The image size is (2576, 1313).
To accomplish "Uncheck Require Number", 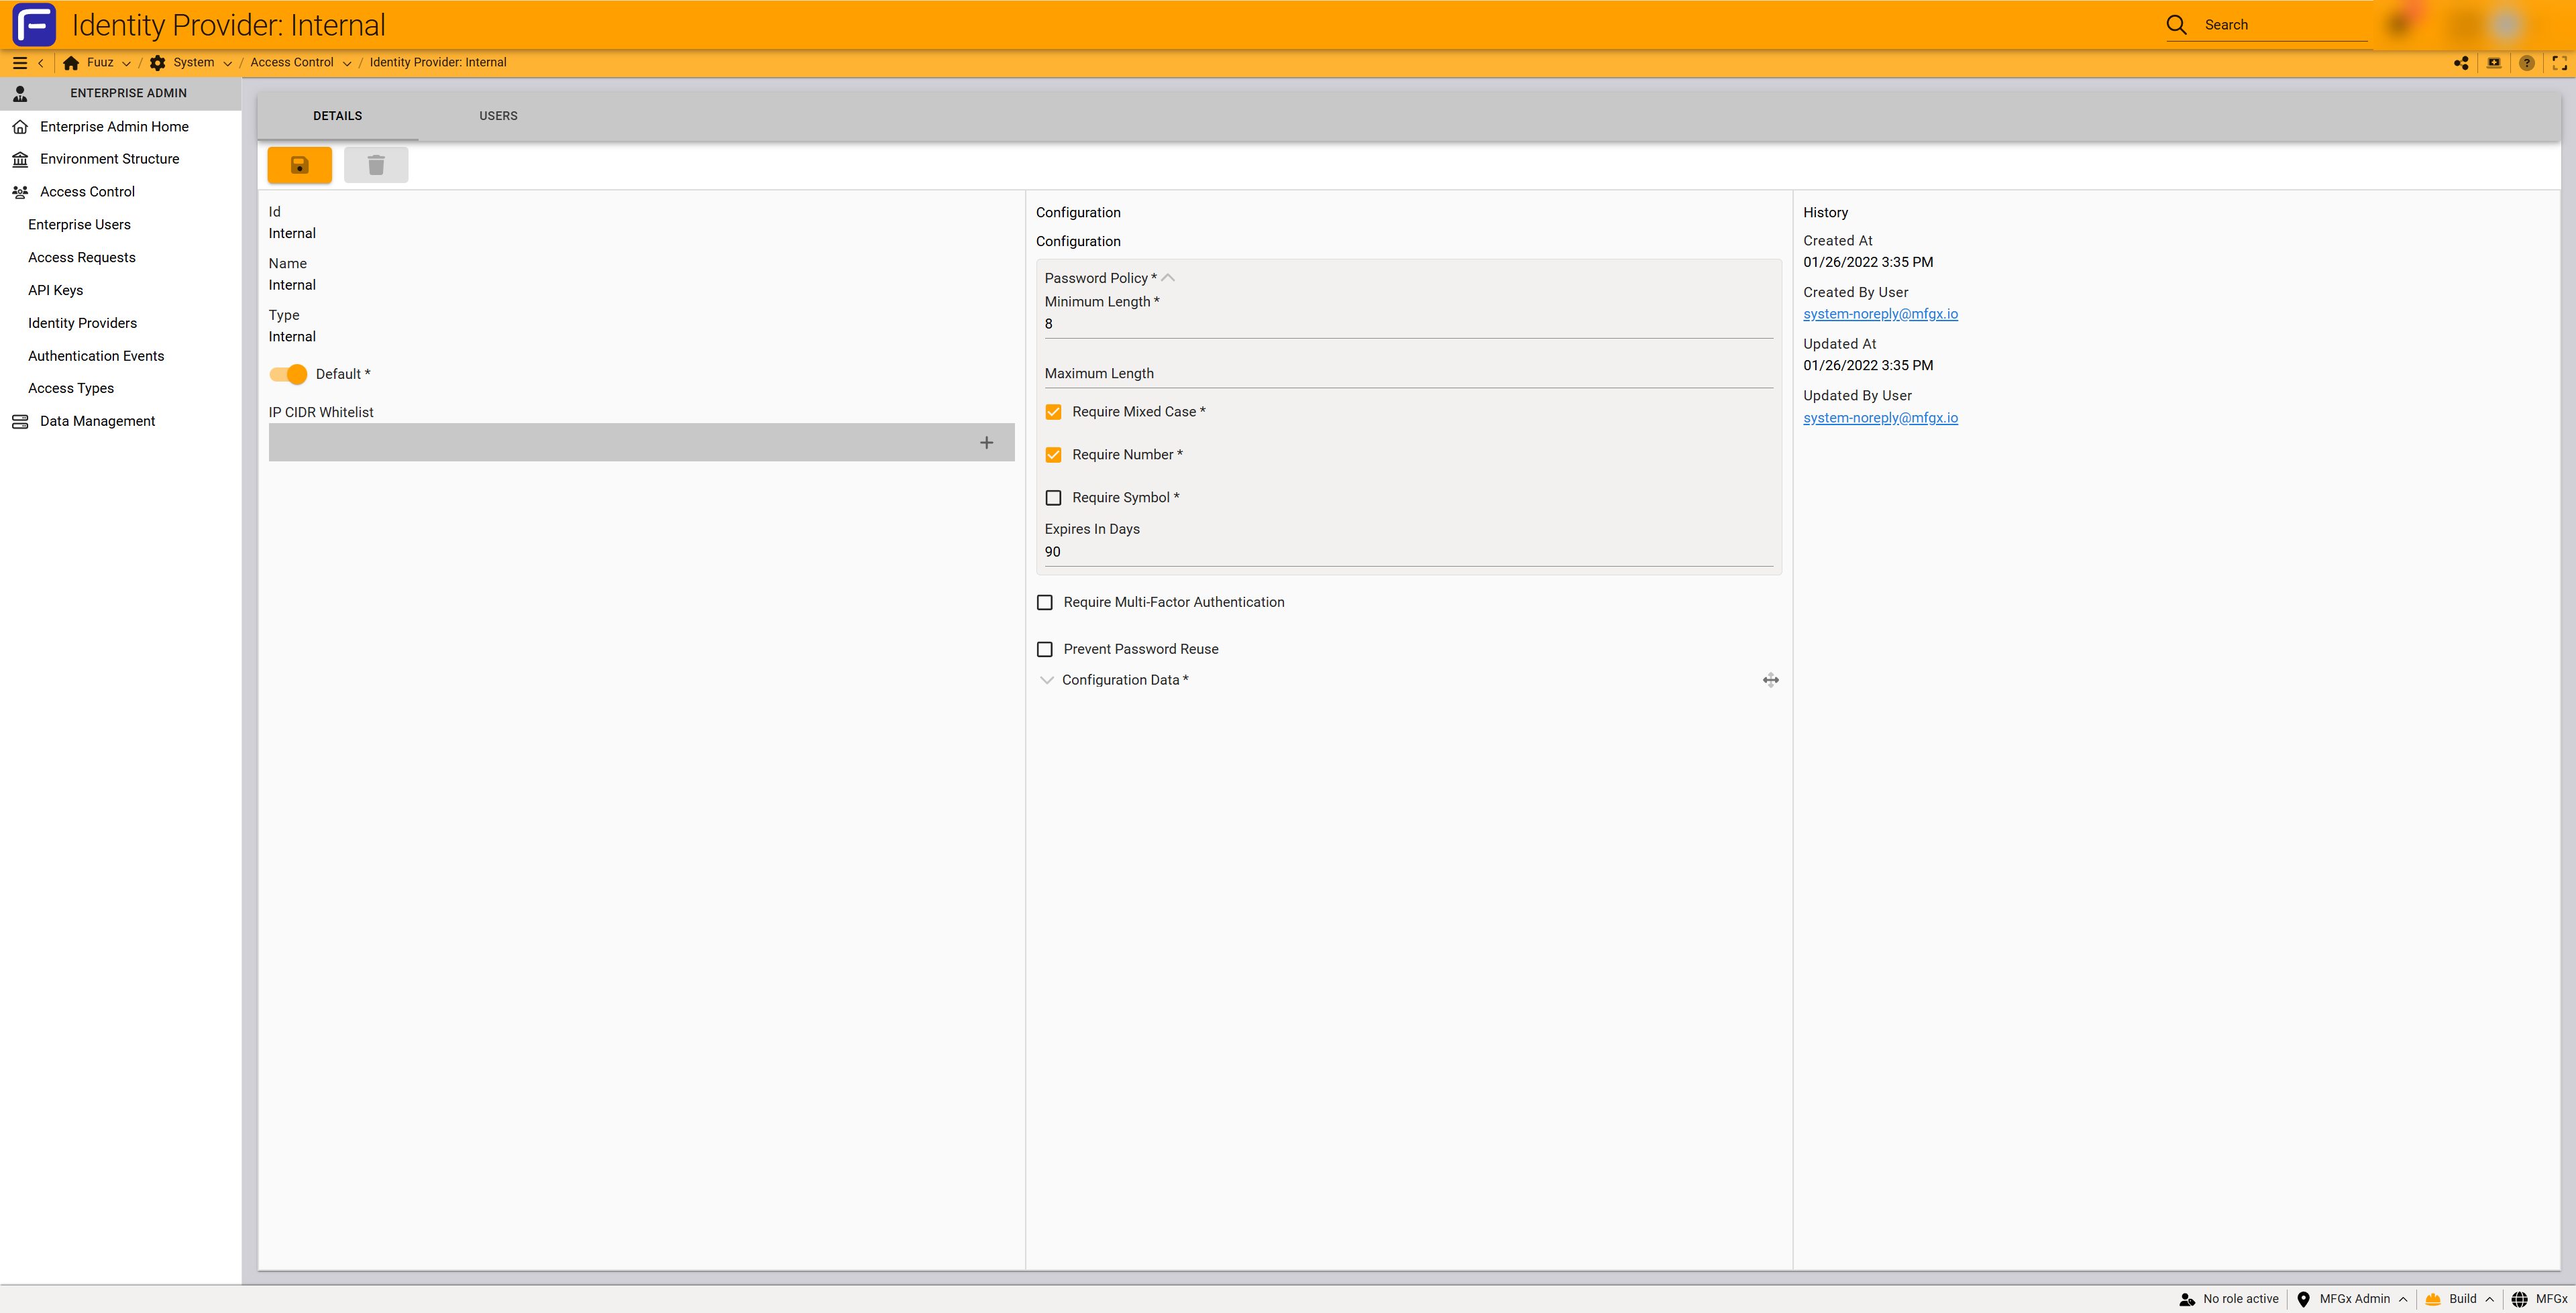I will 1053,455.
